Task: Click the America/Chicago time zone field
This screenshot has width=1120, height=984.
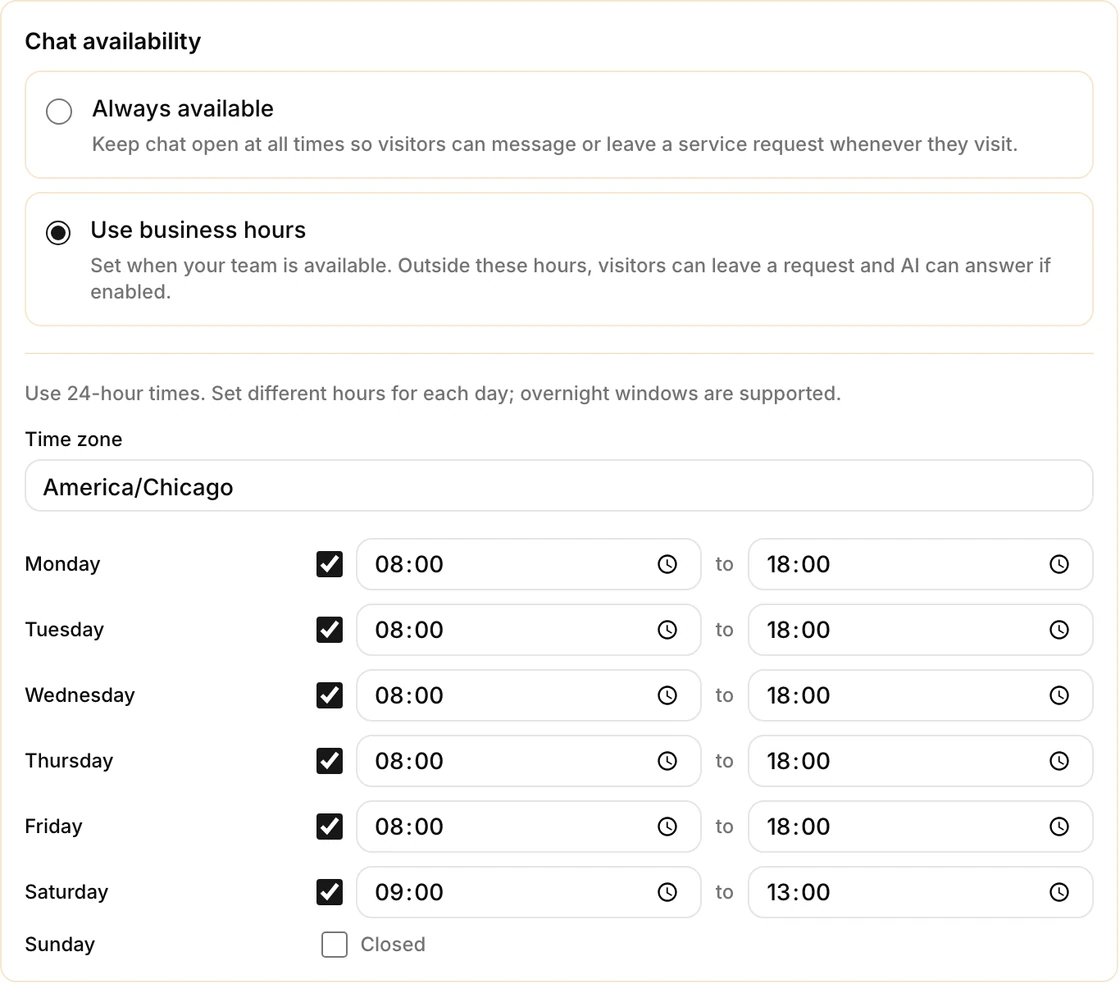Action: (x=559, y=486)
